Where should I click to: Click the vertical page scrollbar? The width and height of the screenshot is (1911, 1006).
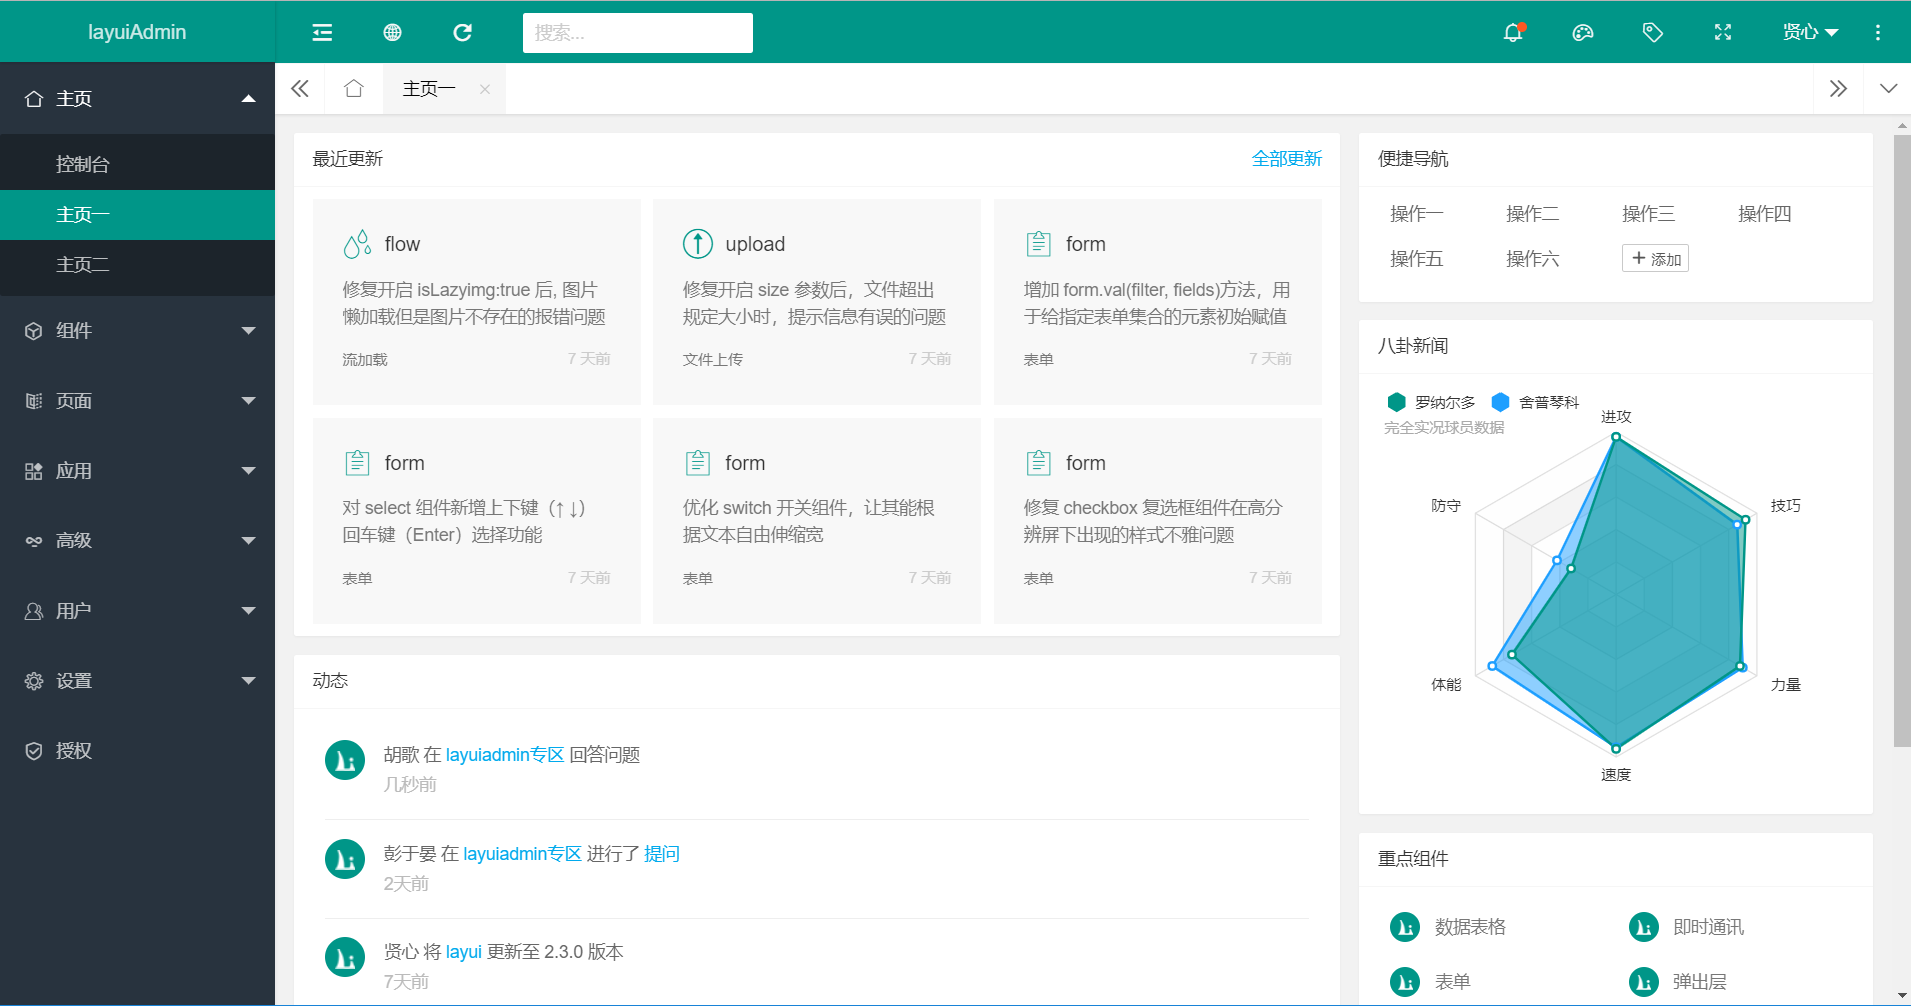1901,440
